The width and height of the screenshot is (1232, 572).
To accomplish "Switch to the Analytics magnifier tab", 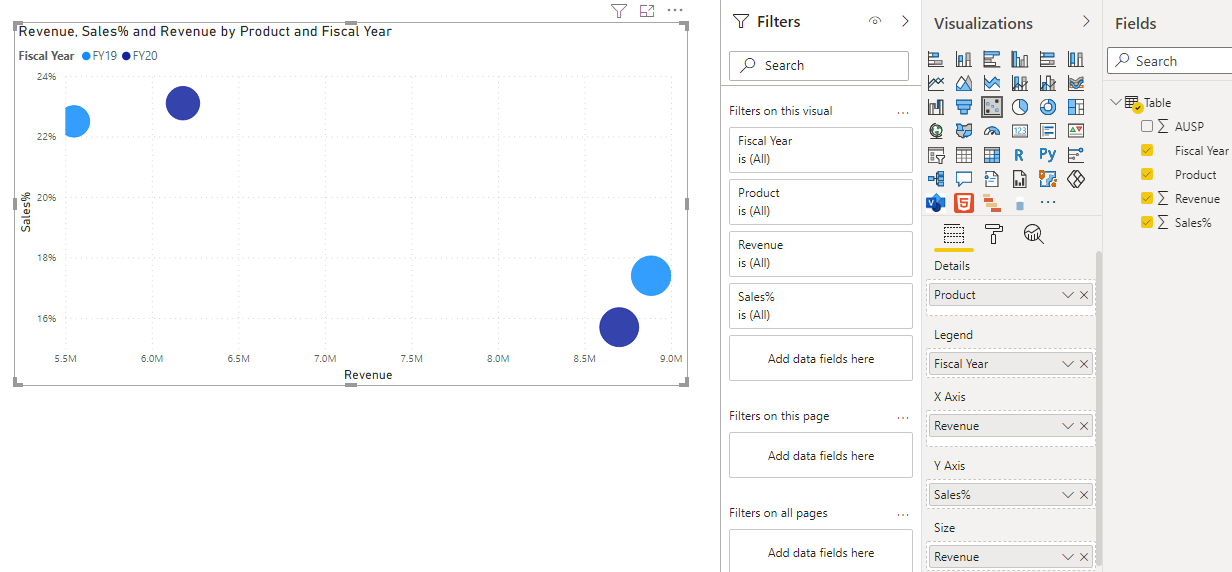I will [1034, 234].
